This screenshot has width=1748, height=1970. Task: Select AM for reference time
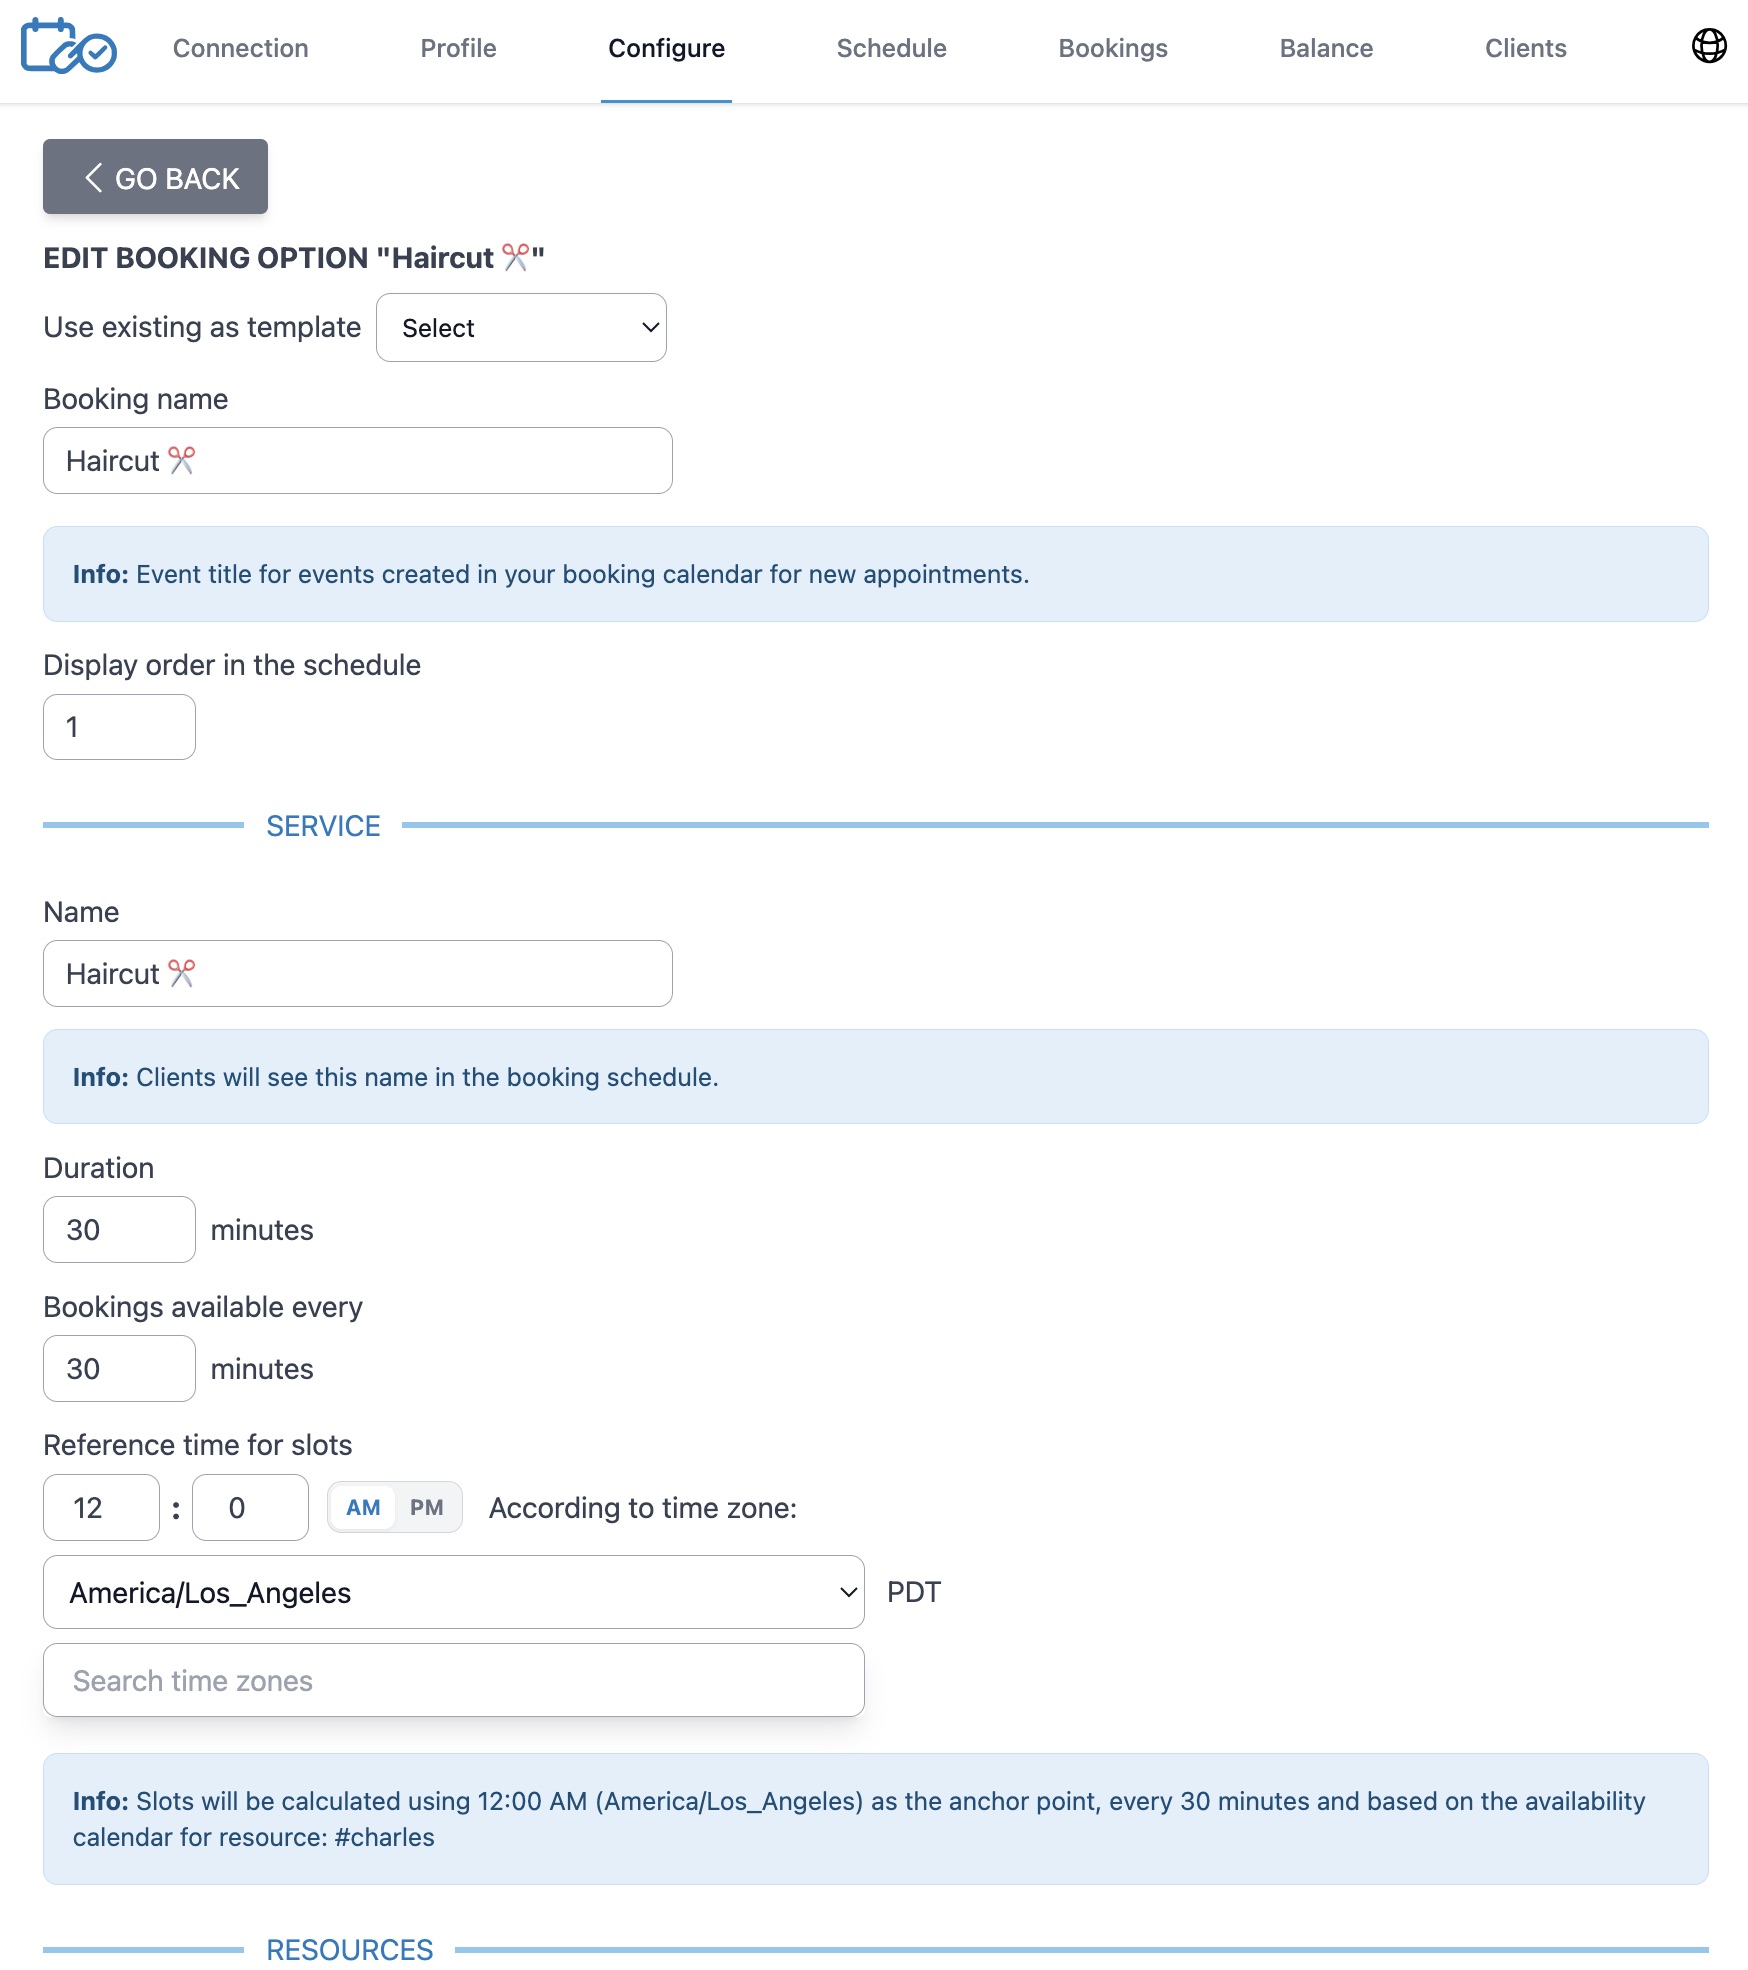click(365, 1507)
